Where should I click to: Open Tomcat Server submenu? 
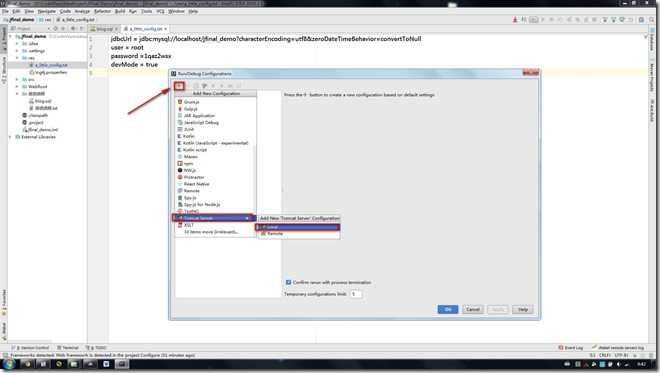(x=214, y=218)
